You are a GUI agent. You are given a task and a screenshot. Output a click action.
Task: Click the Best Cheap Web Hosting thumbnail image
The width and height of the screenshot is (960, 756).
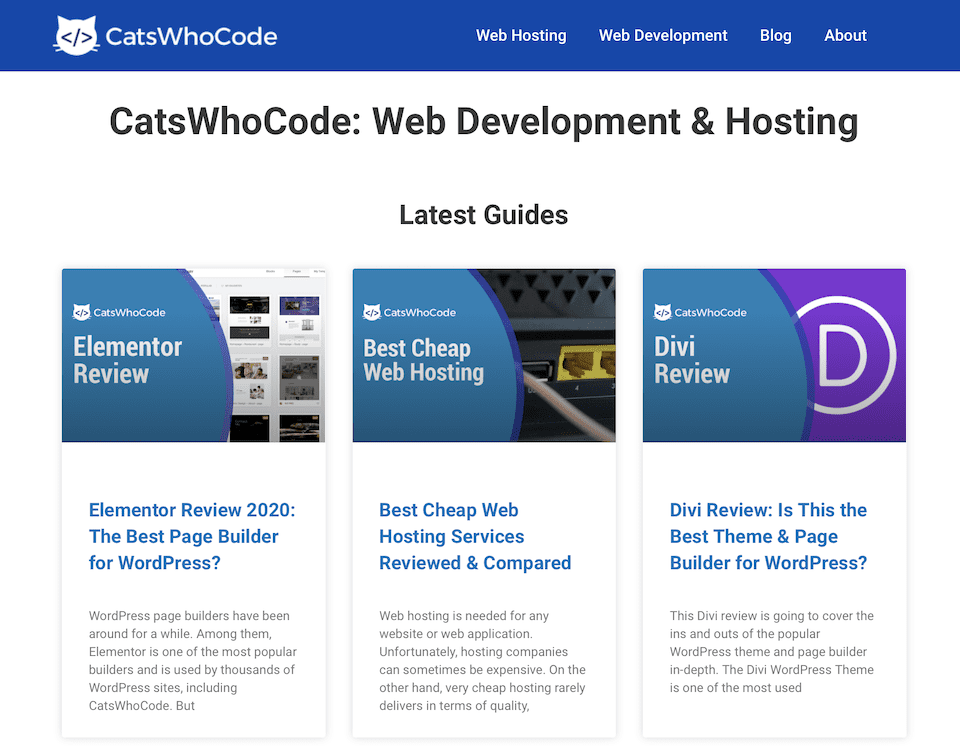coord(484,354)
